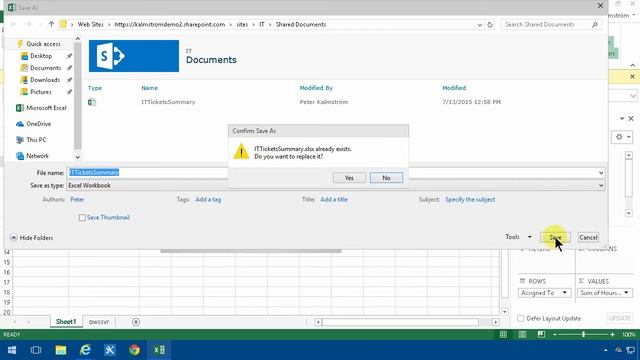Add a new sheet with plus icon
Screen dimensions: 640x360
pyautogui.click(x=136, y=322)
